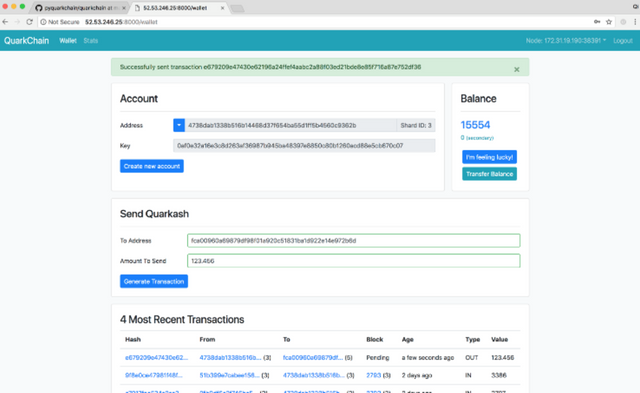The image size is (640, 393).
Task: Click Transfer Balance button
Action: [x=489, y=174]
